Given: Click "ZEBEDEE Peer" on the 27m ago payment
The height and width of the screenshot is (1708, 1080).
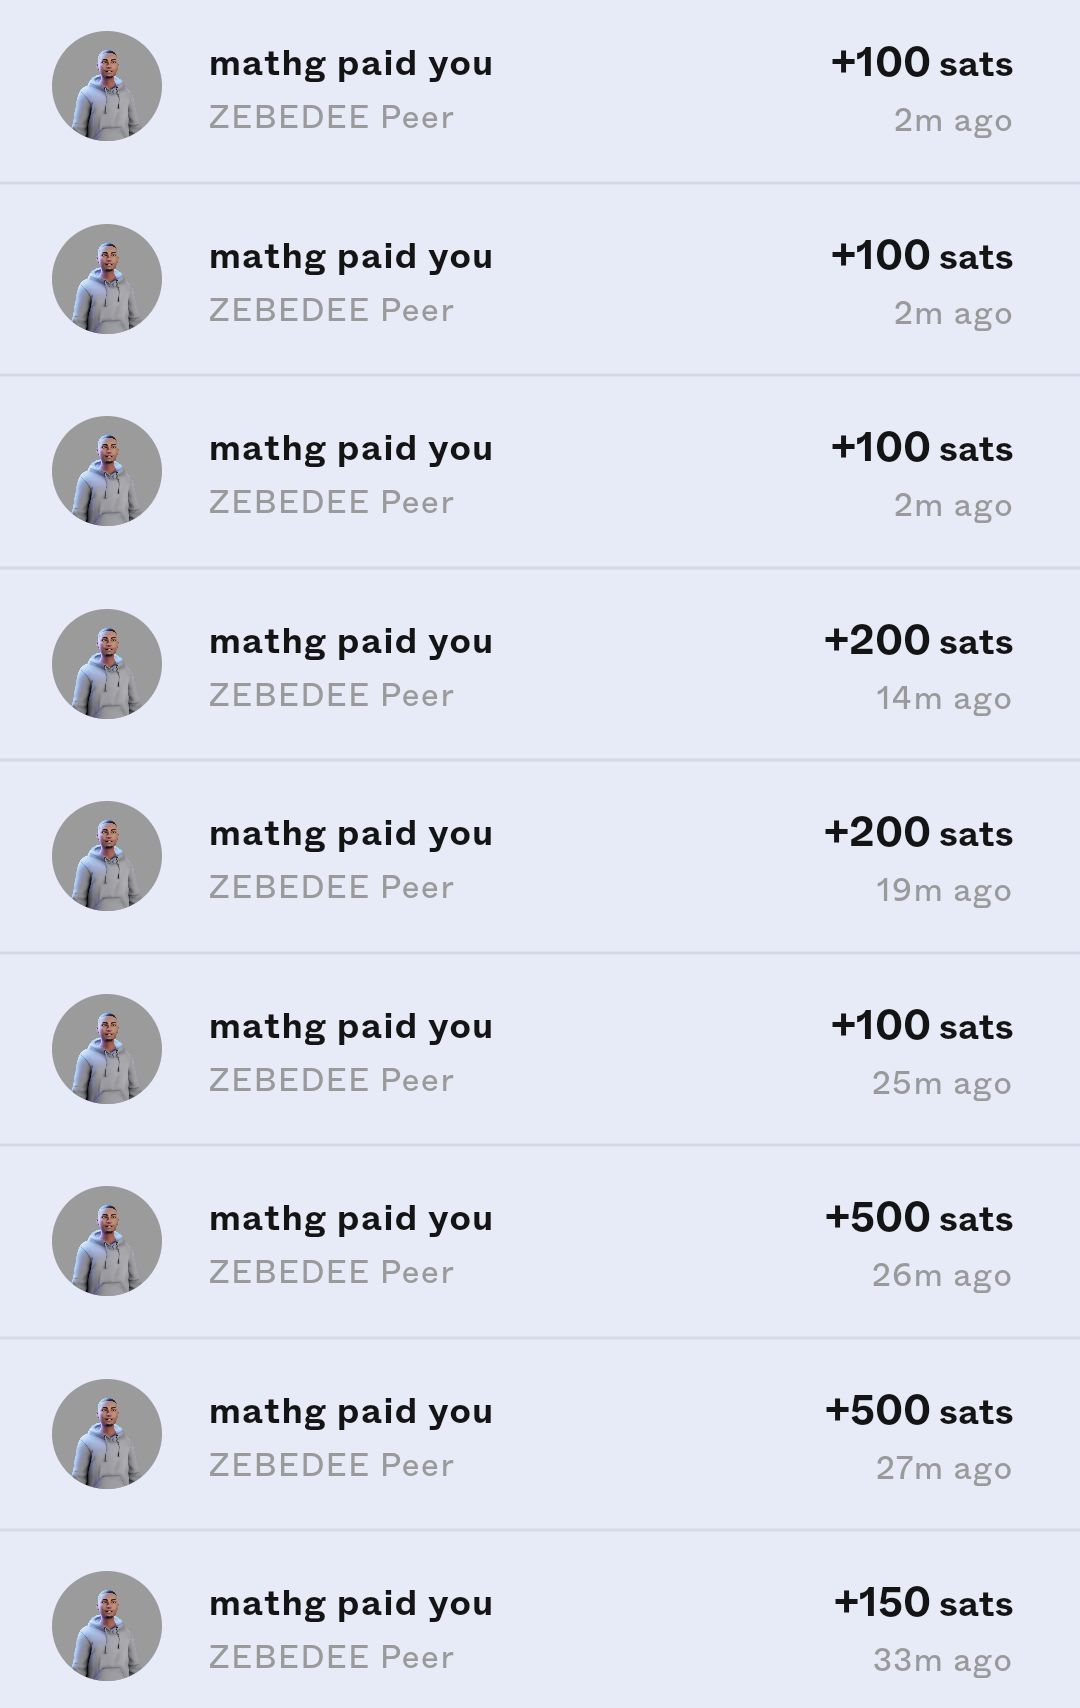Looking at the screenshot, I should point(331,1465).
